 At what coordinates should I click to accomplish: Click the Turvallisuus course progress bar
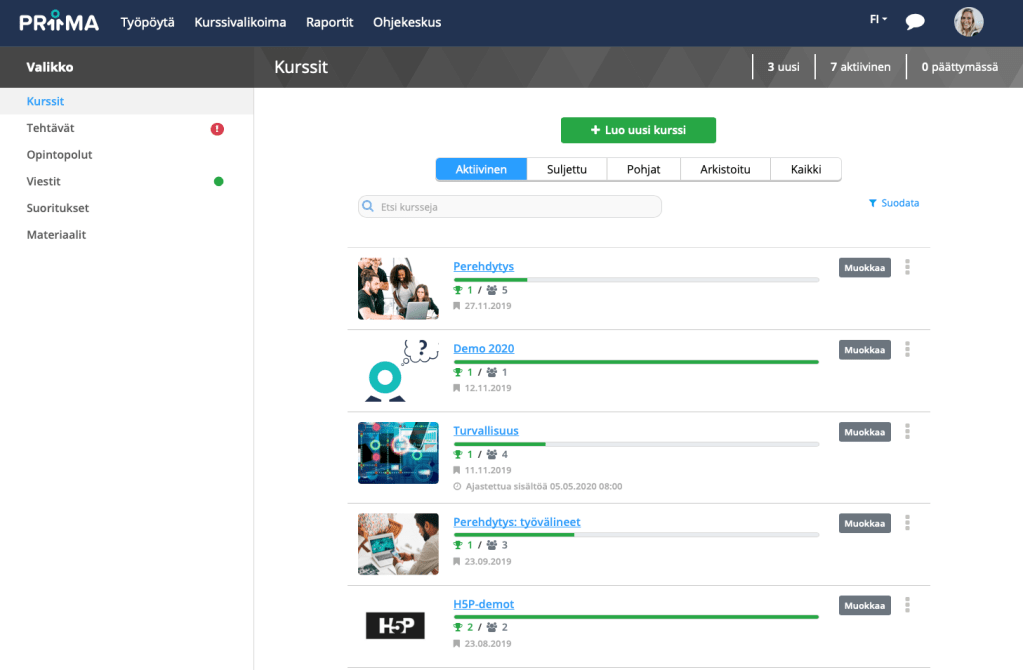[x=636, y=443]
